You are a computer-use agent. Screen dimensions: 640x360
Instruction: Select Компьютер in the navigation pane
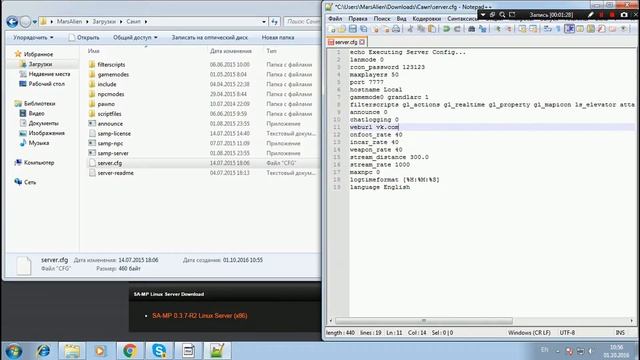[x=35, y=162]
